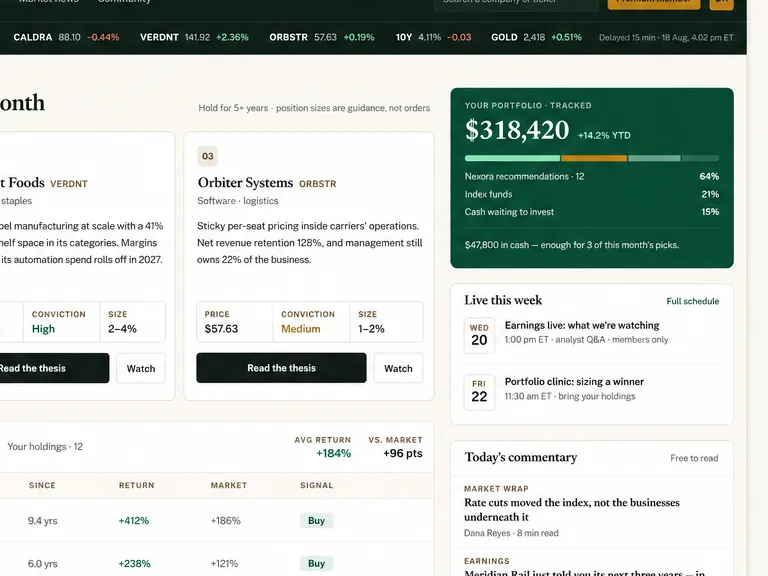The height and width of the screenshot is (576, 768).
Task: Click the Your holdings · 12 label
Action: point(45,447)
